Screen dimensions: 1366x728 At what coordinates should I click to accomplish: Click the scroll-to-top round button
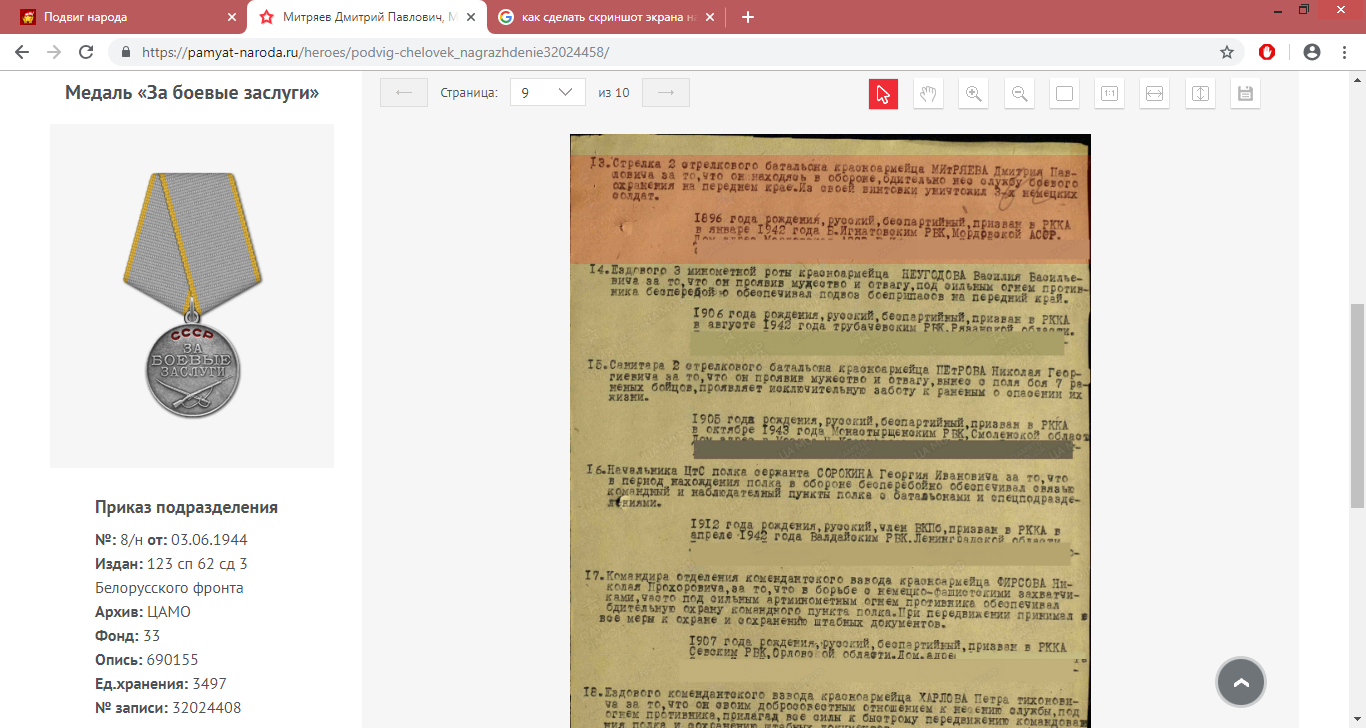pyautogui.click(x=1241, y=683)
